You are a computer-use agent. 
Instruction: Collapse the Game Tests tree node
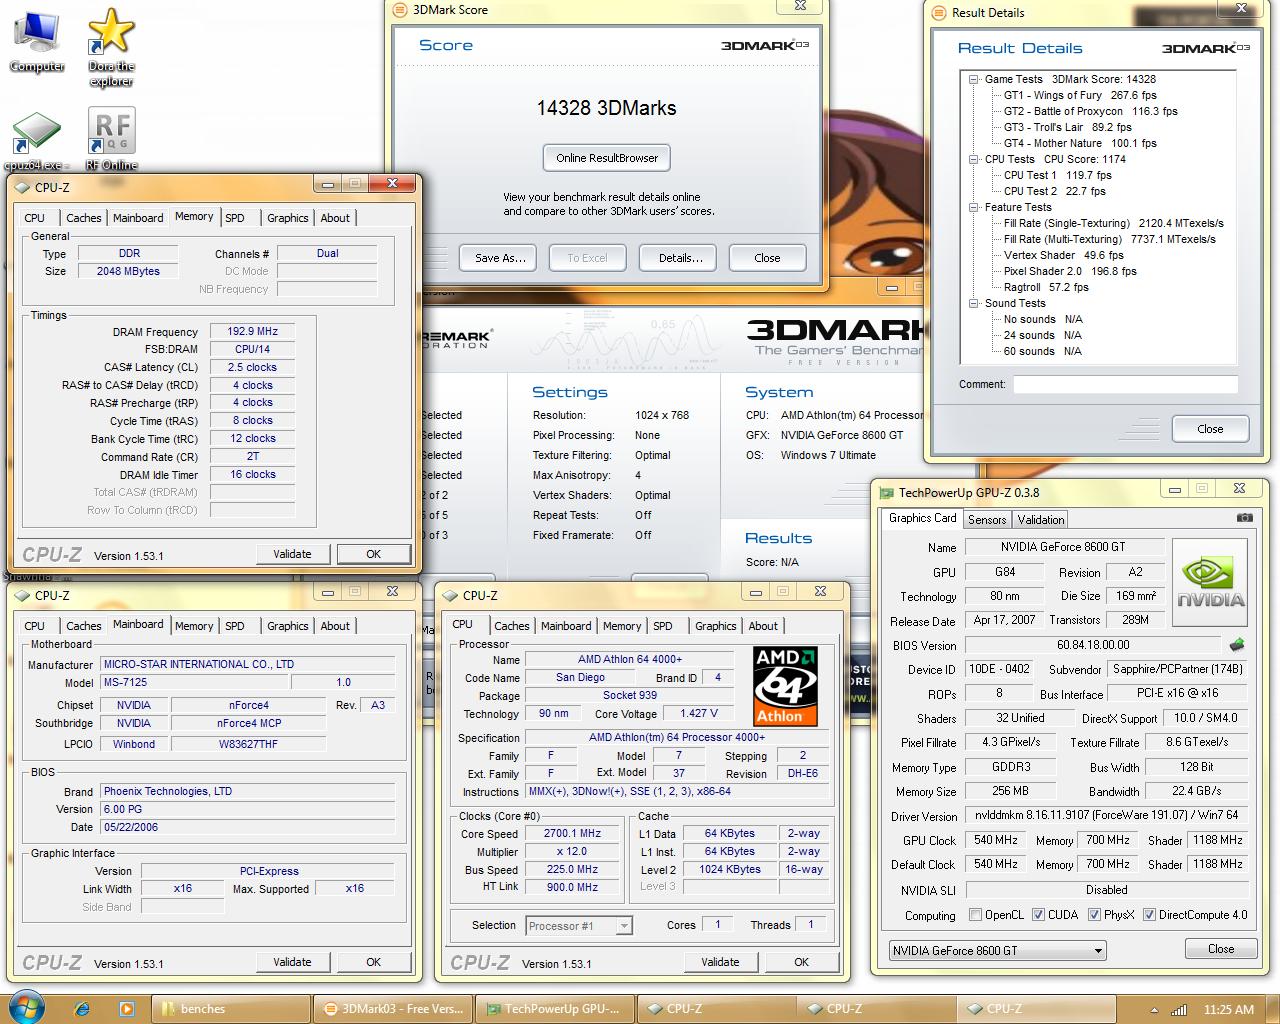pos(974,79)
